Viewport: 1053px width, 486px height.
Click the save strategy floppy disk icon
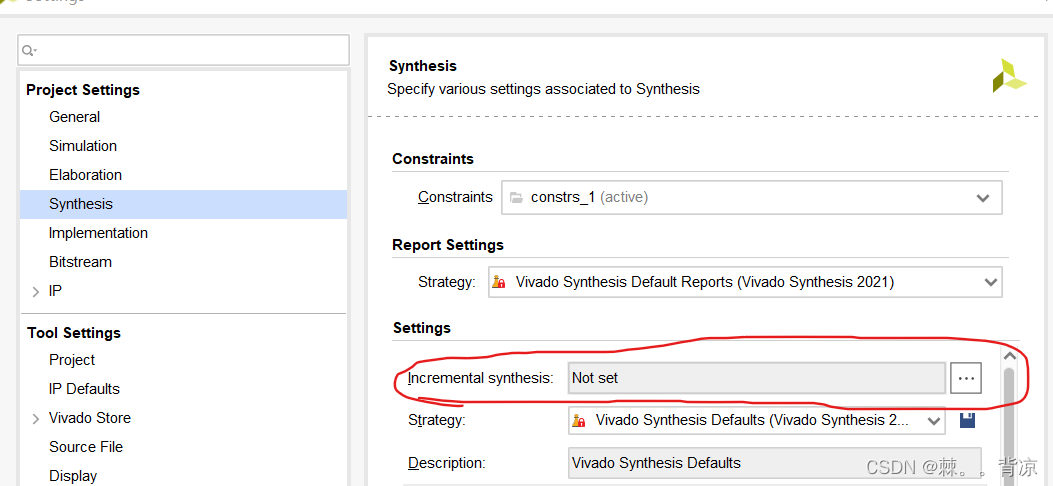pos(967,420)
